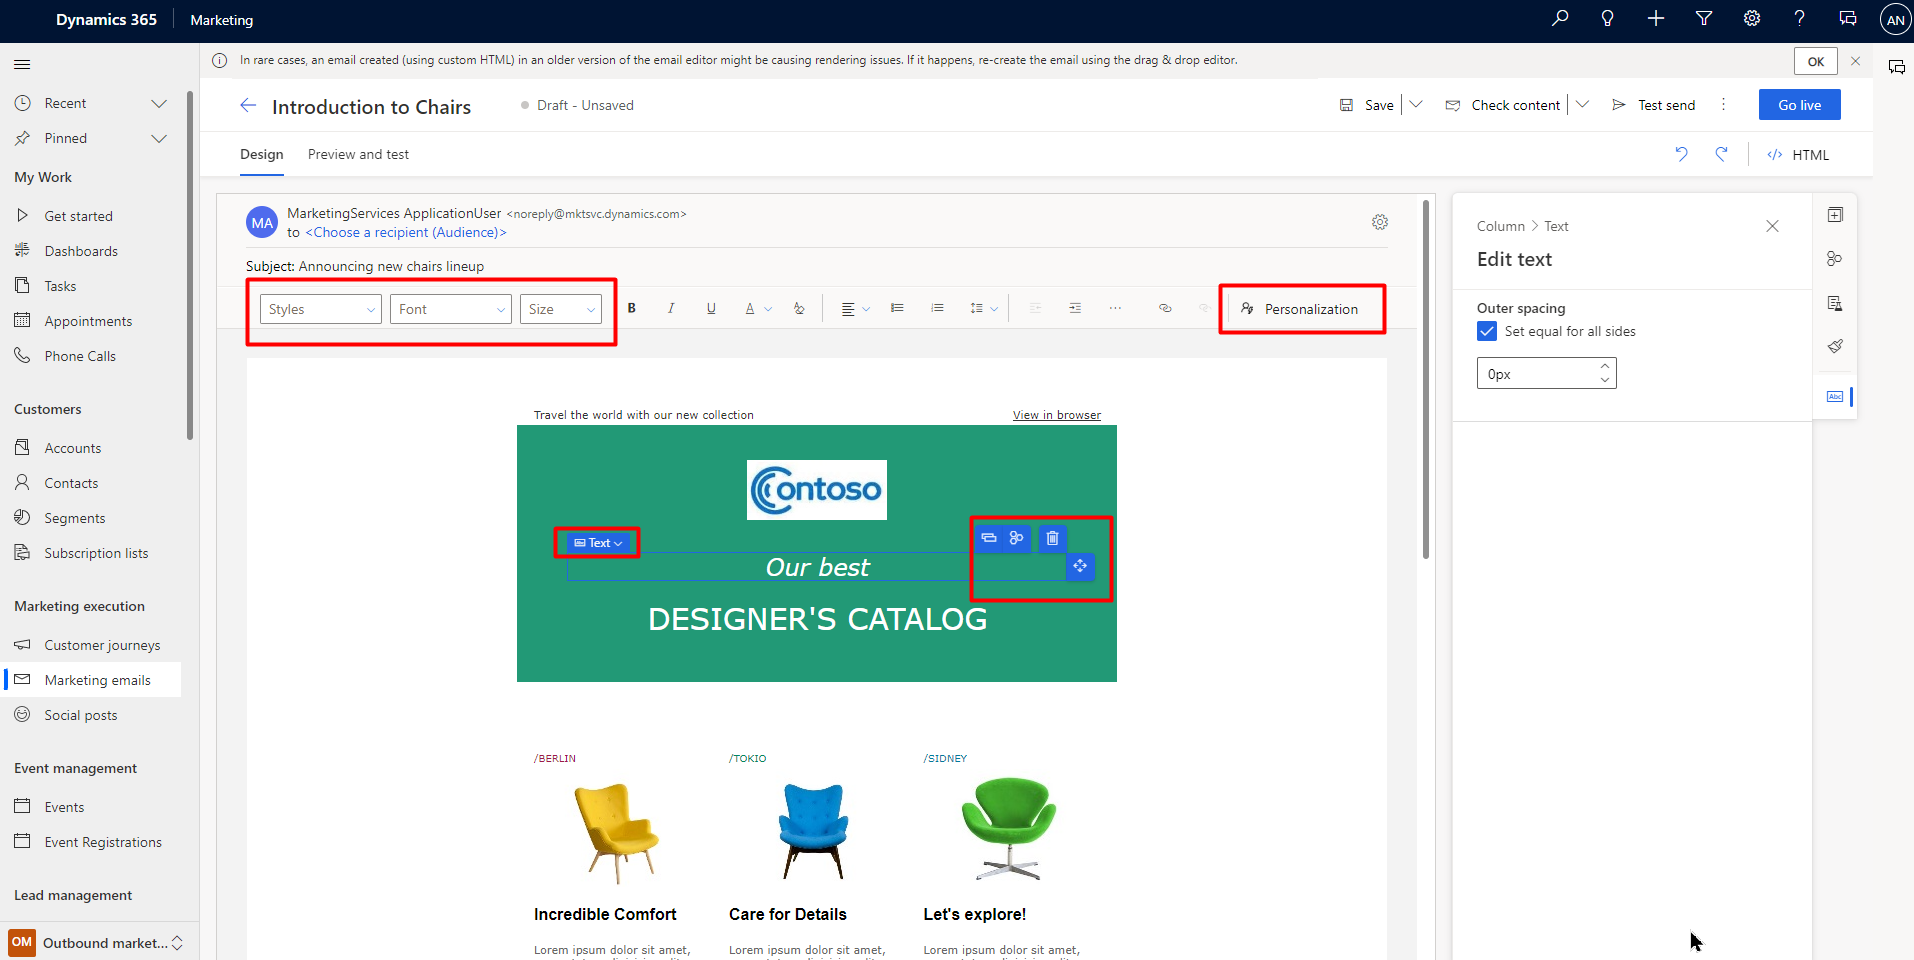
Task: Duplicate the selected text element
Action: [988, 538]
